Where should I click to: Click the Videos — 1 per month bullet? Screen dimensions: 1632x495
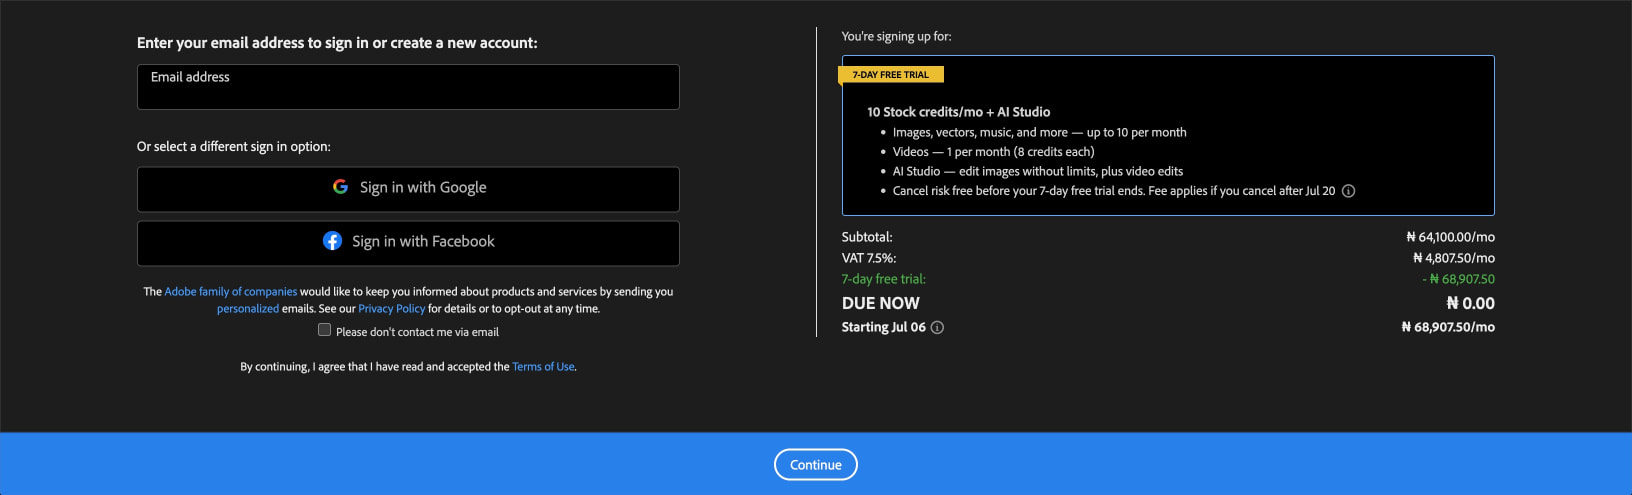(x=994, y=152)
